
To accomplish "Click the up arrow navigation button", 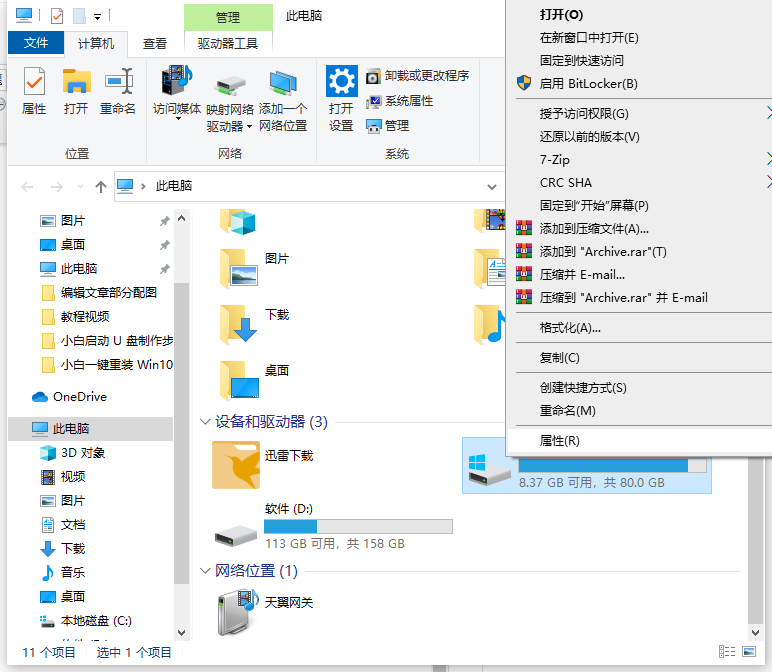I will (x=101, y=187).
